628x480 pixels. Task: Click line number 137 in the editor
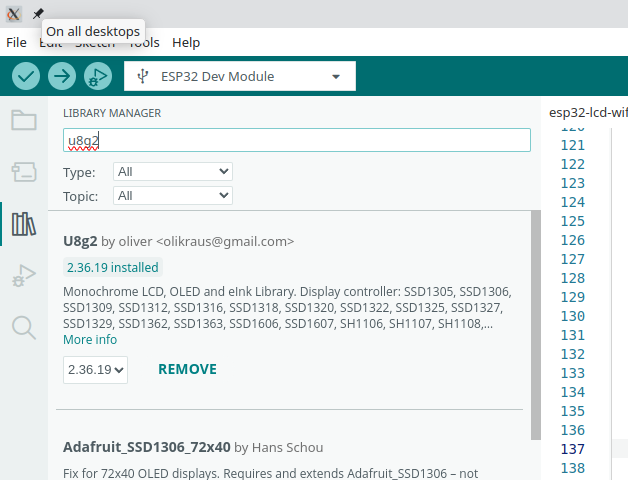tap(573, 449)
